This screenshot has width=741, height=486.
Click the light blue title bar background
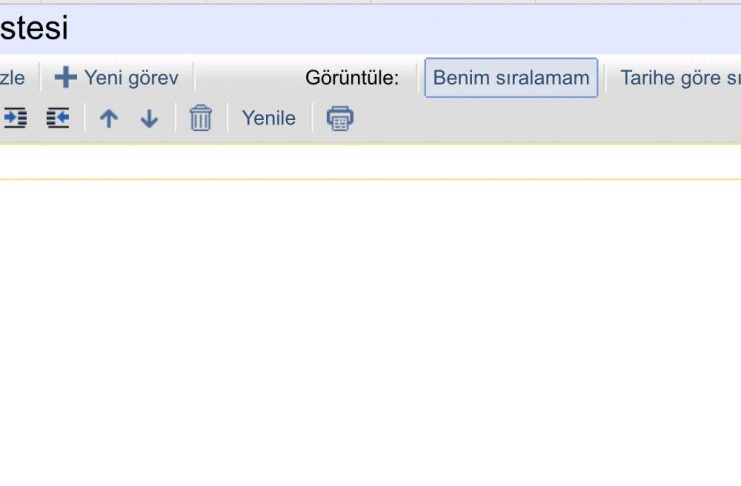pos(402,29)
